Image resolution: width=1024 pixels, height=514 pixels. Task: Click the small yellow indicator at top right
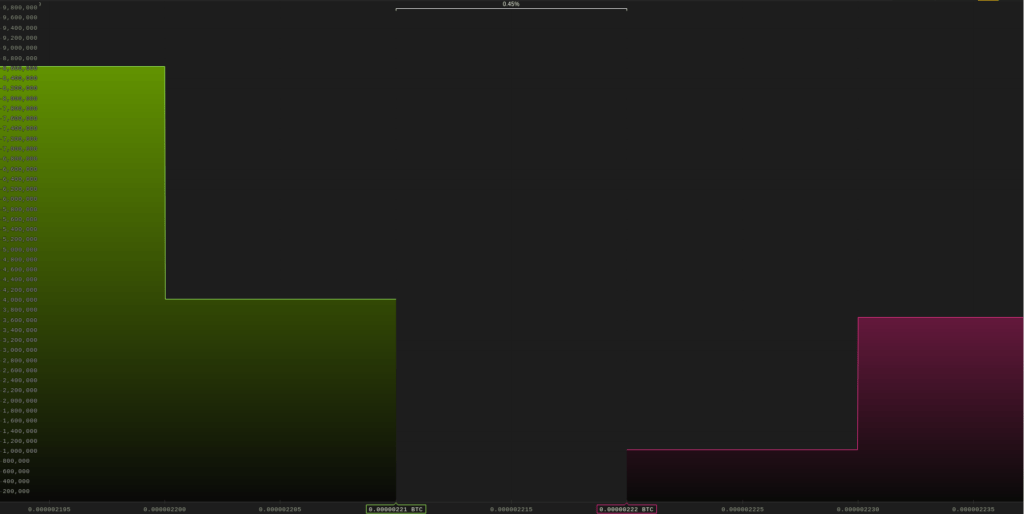point(987,1)
